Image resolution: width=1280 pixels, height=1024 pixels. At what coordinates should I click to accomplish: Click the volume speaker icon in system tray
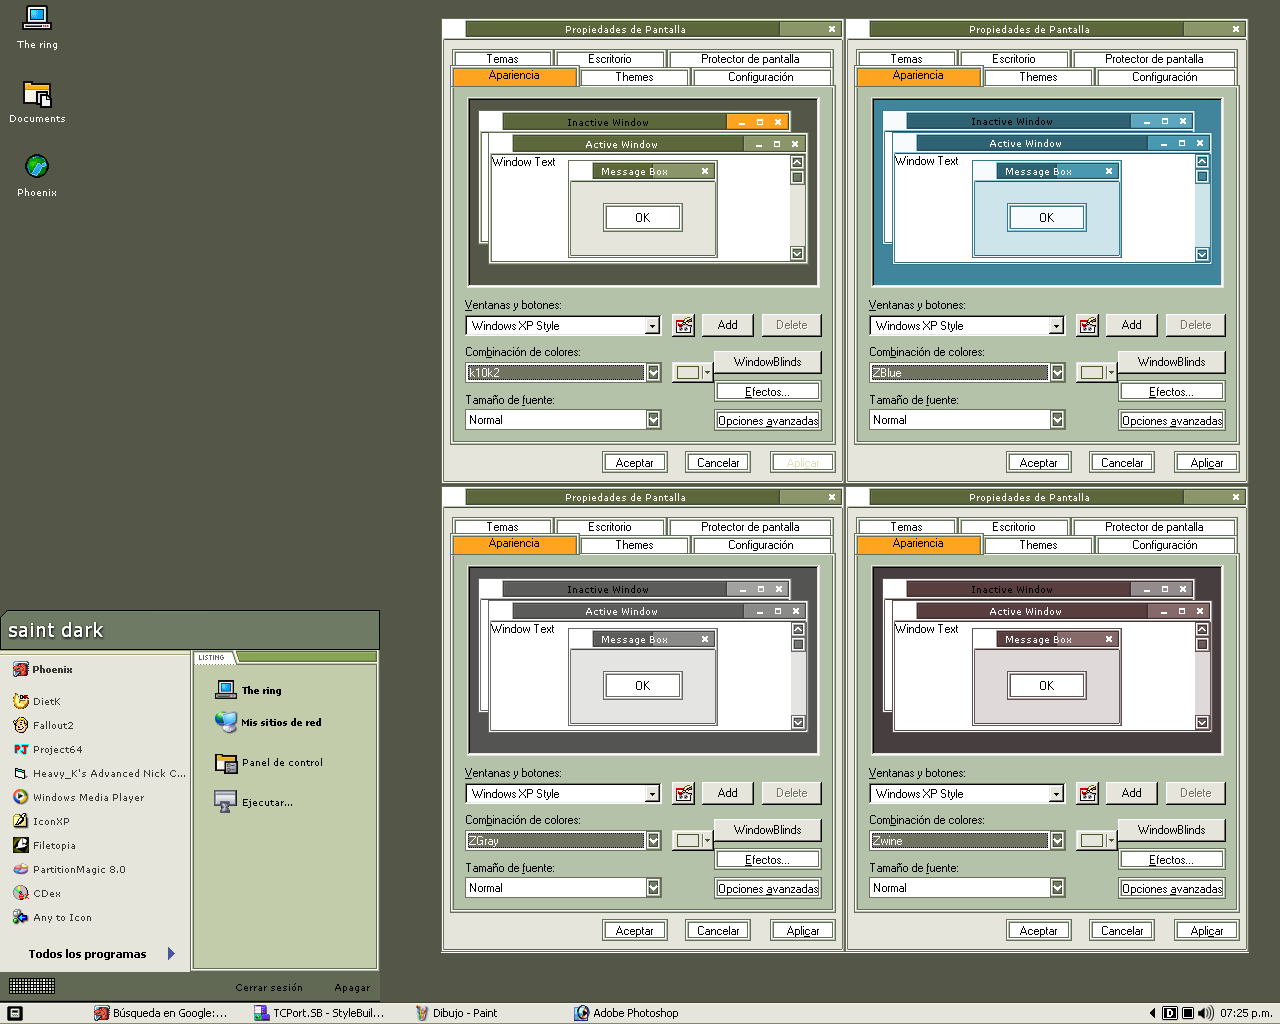1205,1013
